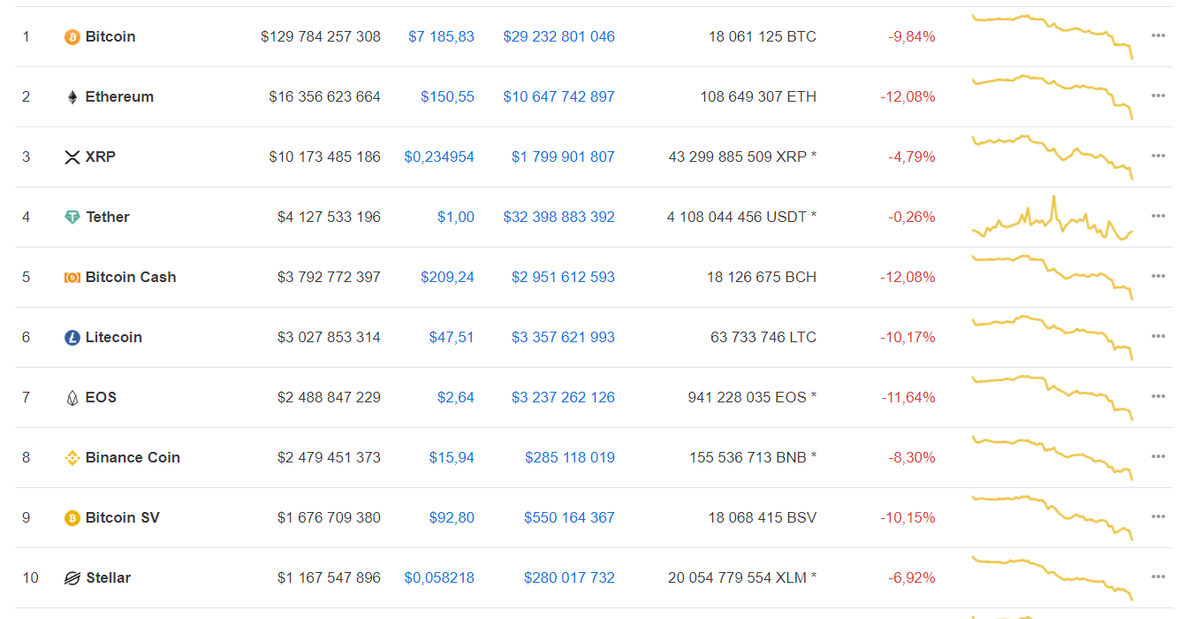Select the Bitcoin SV logo
Screen dimensions: 1200x619
pos(70,517)
